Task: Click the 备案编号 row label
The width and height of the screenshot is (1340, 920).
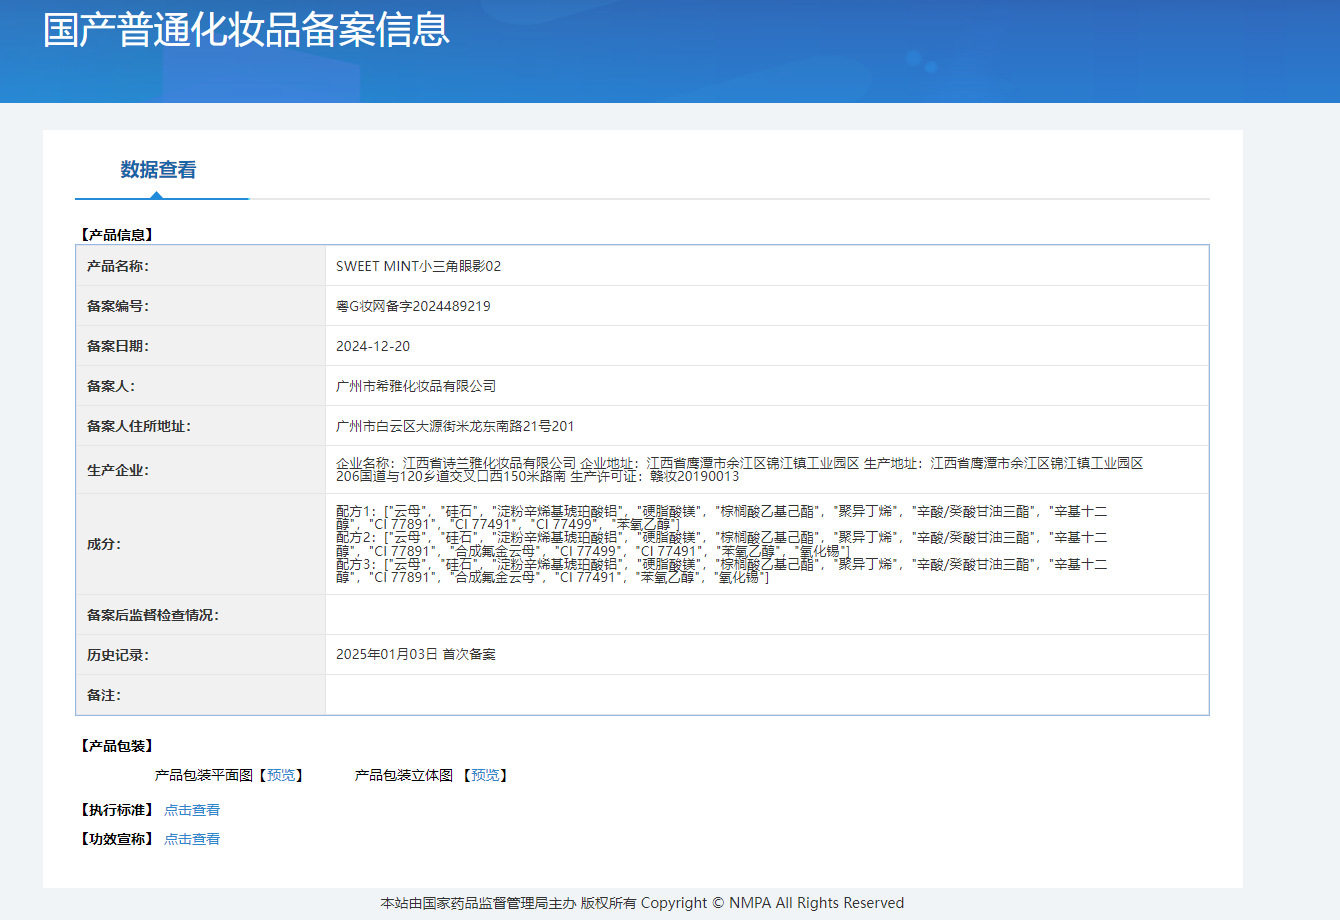Action: tap(117, 306)
